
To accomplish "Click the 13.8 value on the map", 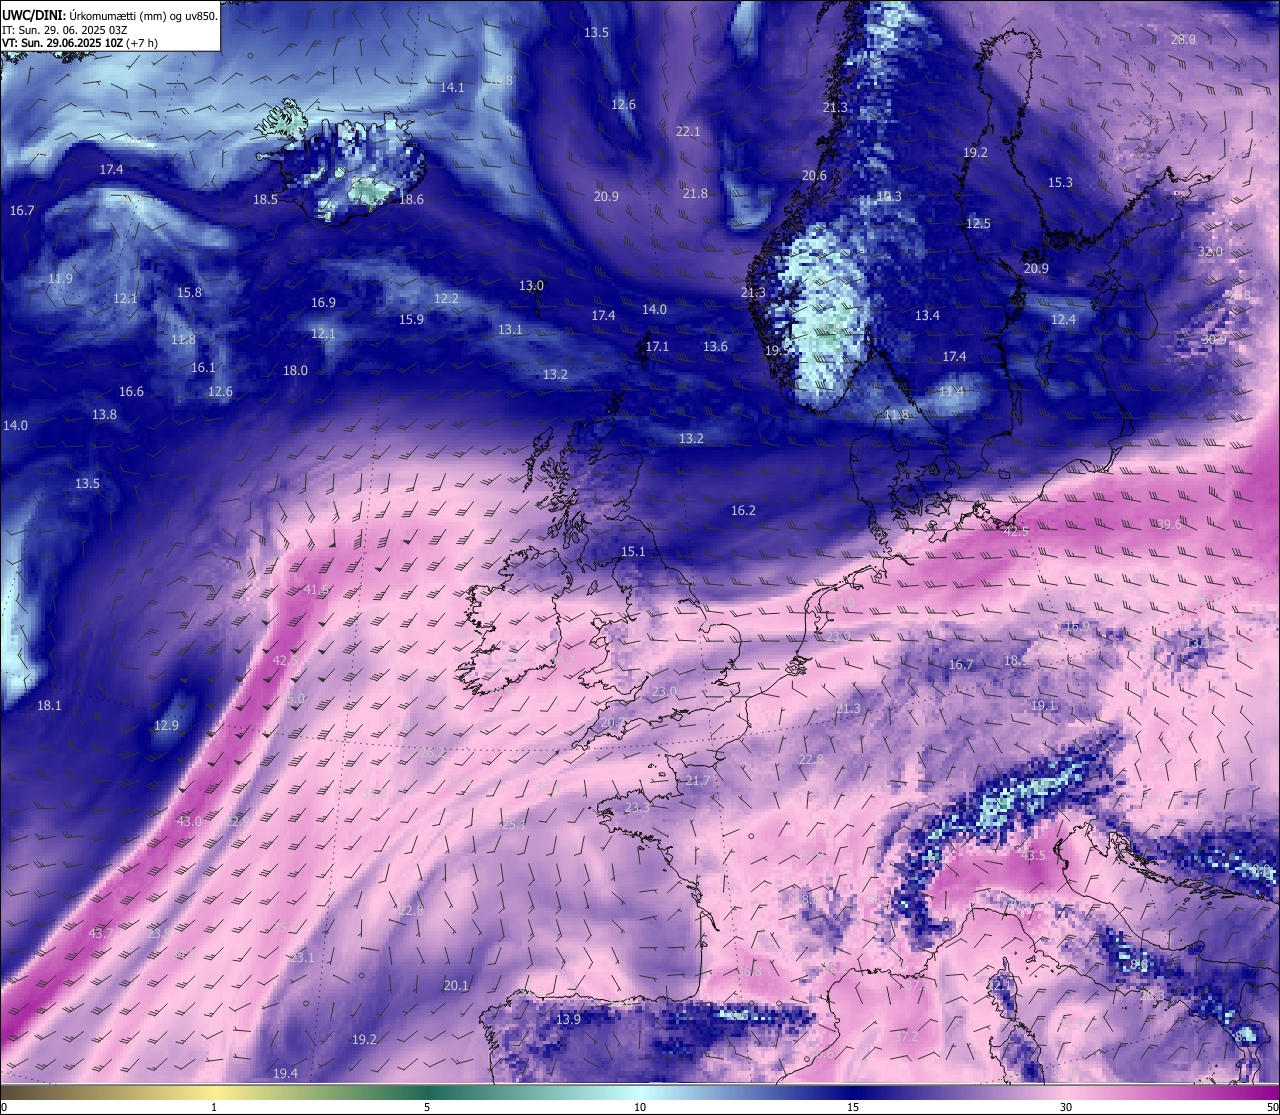I will pyautogui.click(x=104, y=414).
